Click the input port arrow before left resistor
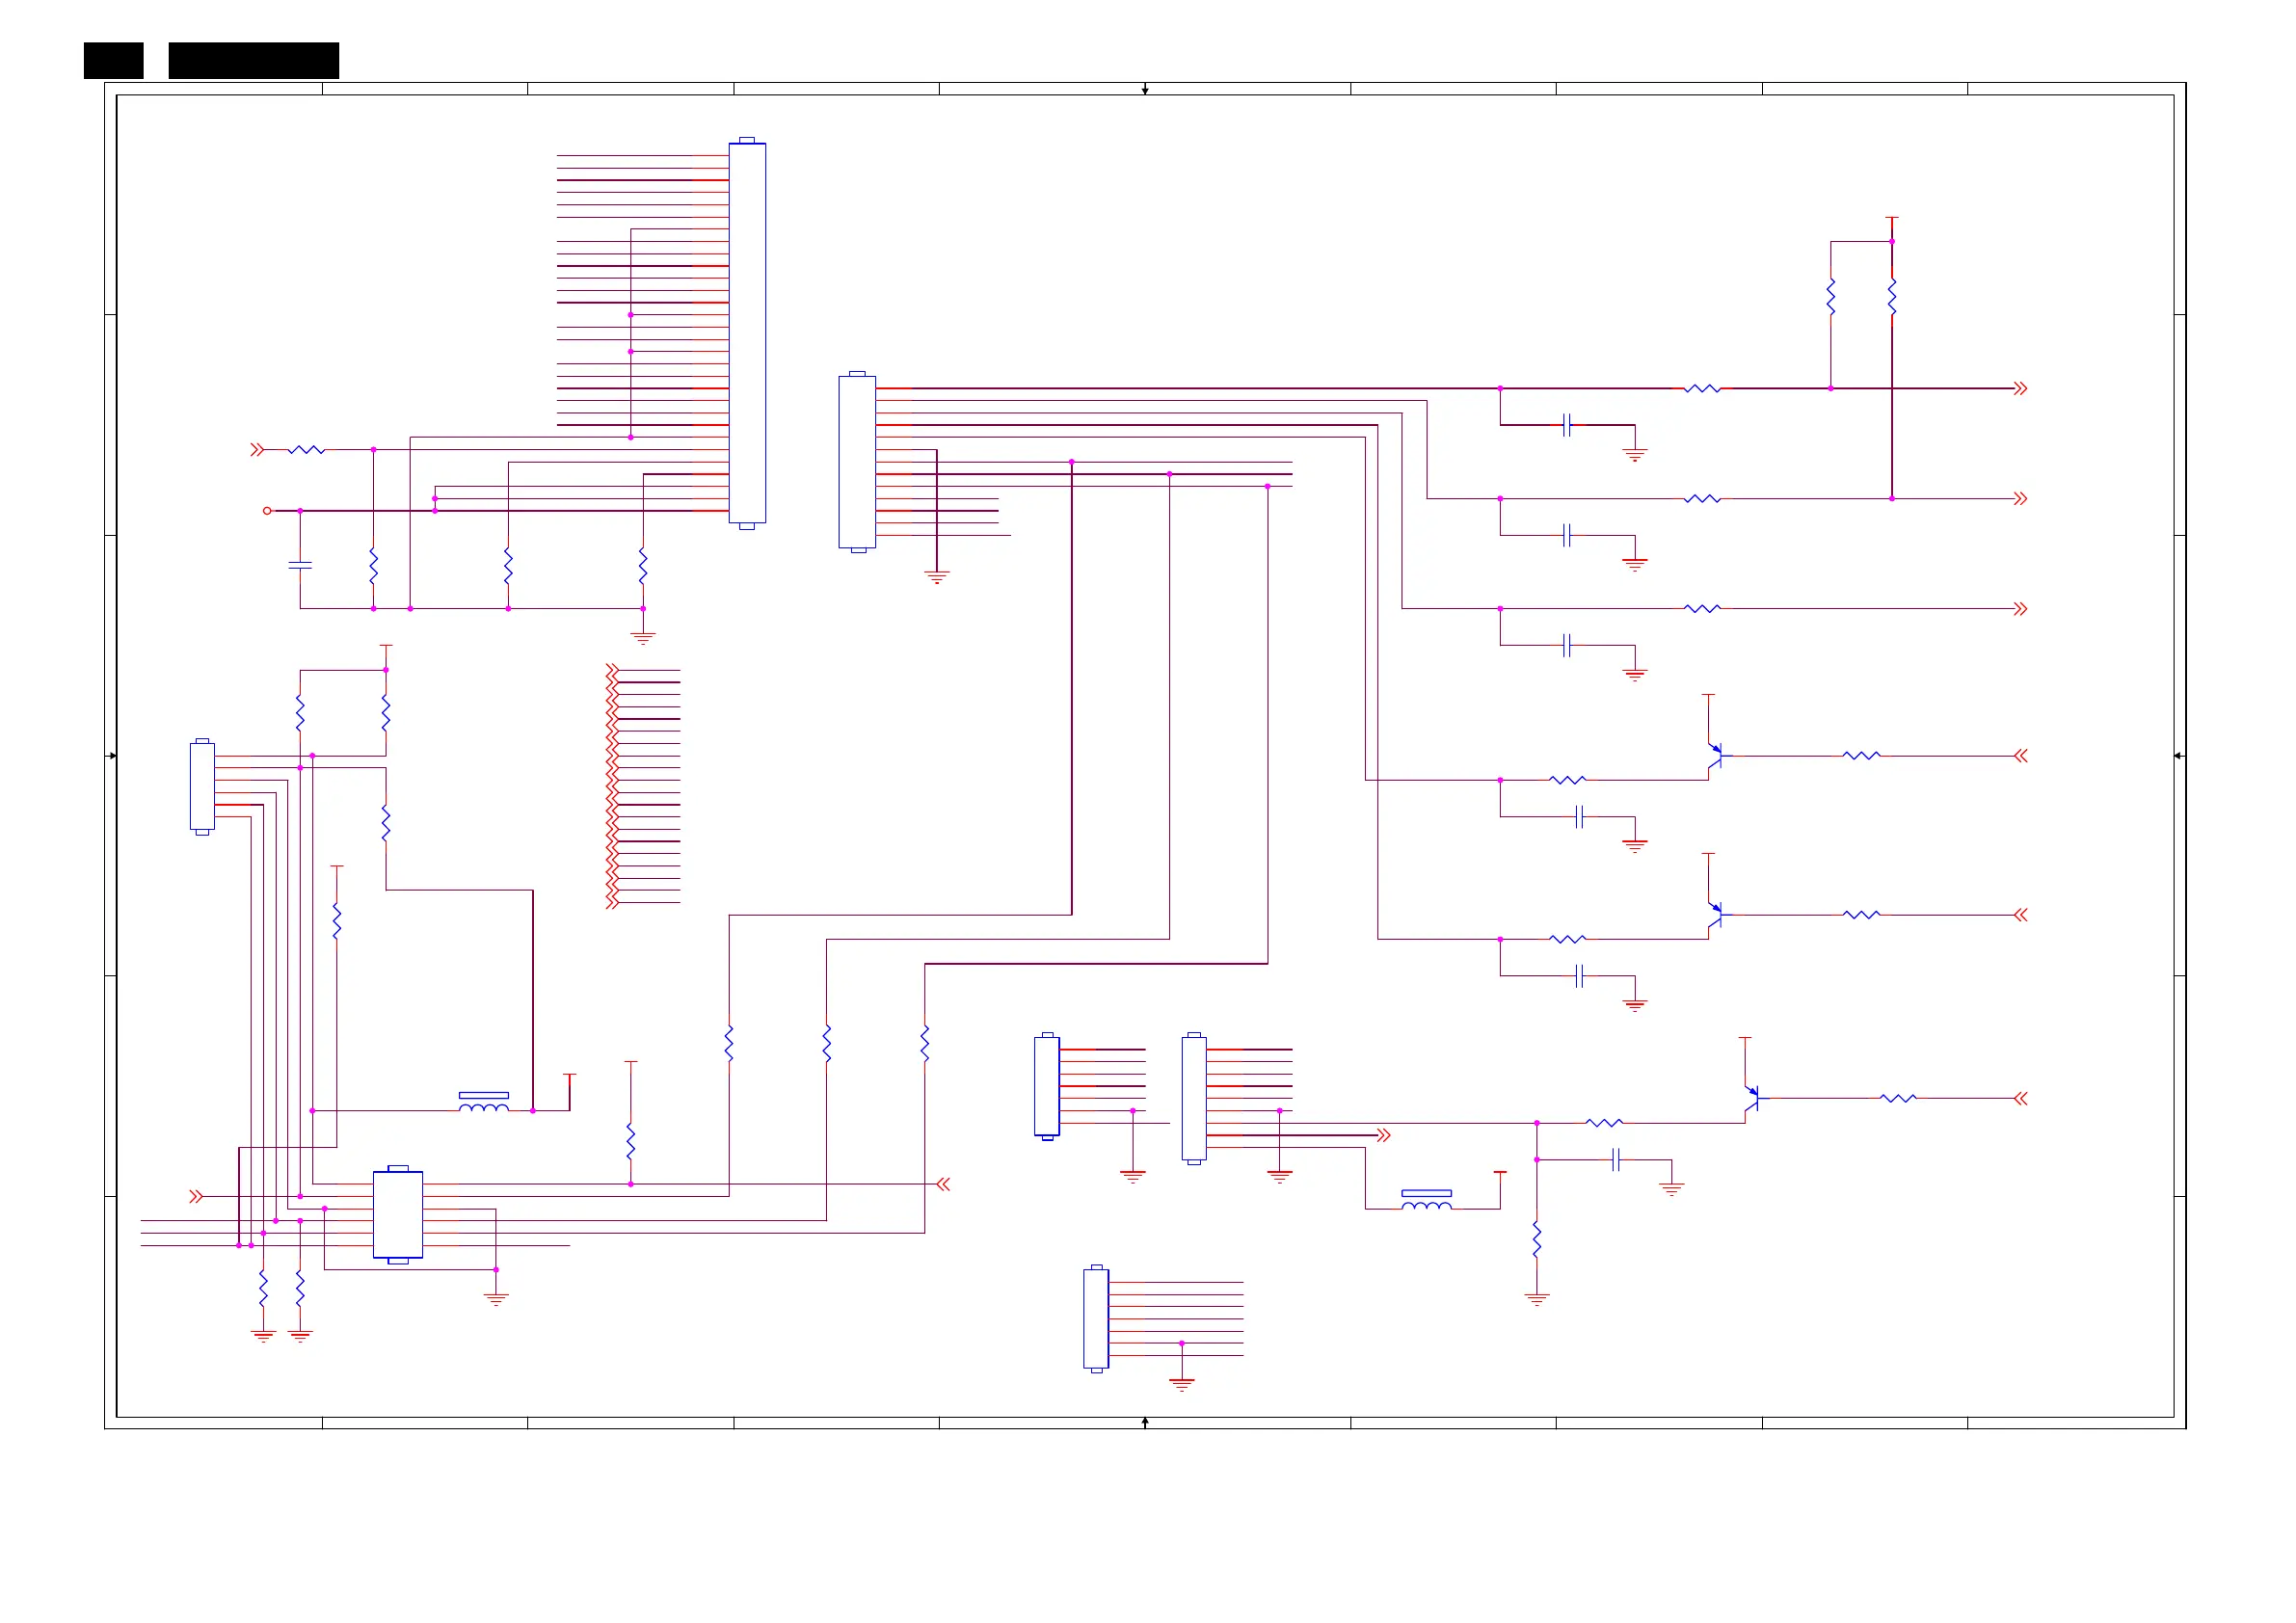The image size is (2296, 1623). 257,450
